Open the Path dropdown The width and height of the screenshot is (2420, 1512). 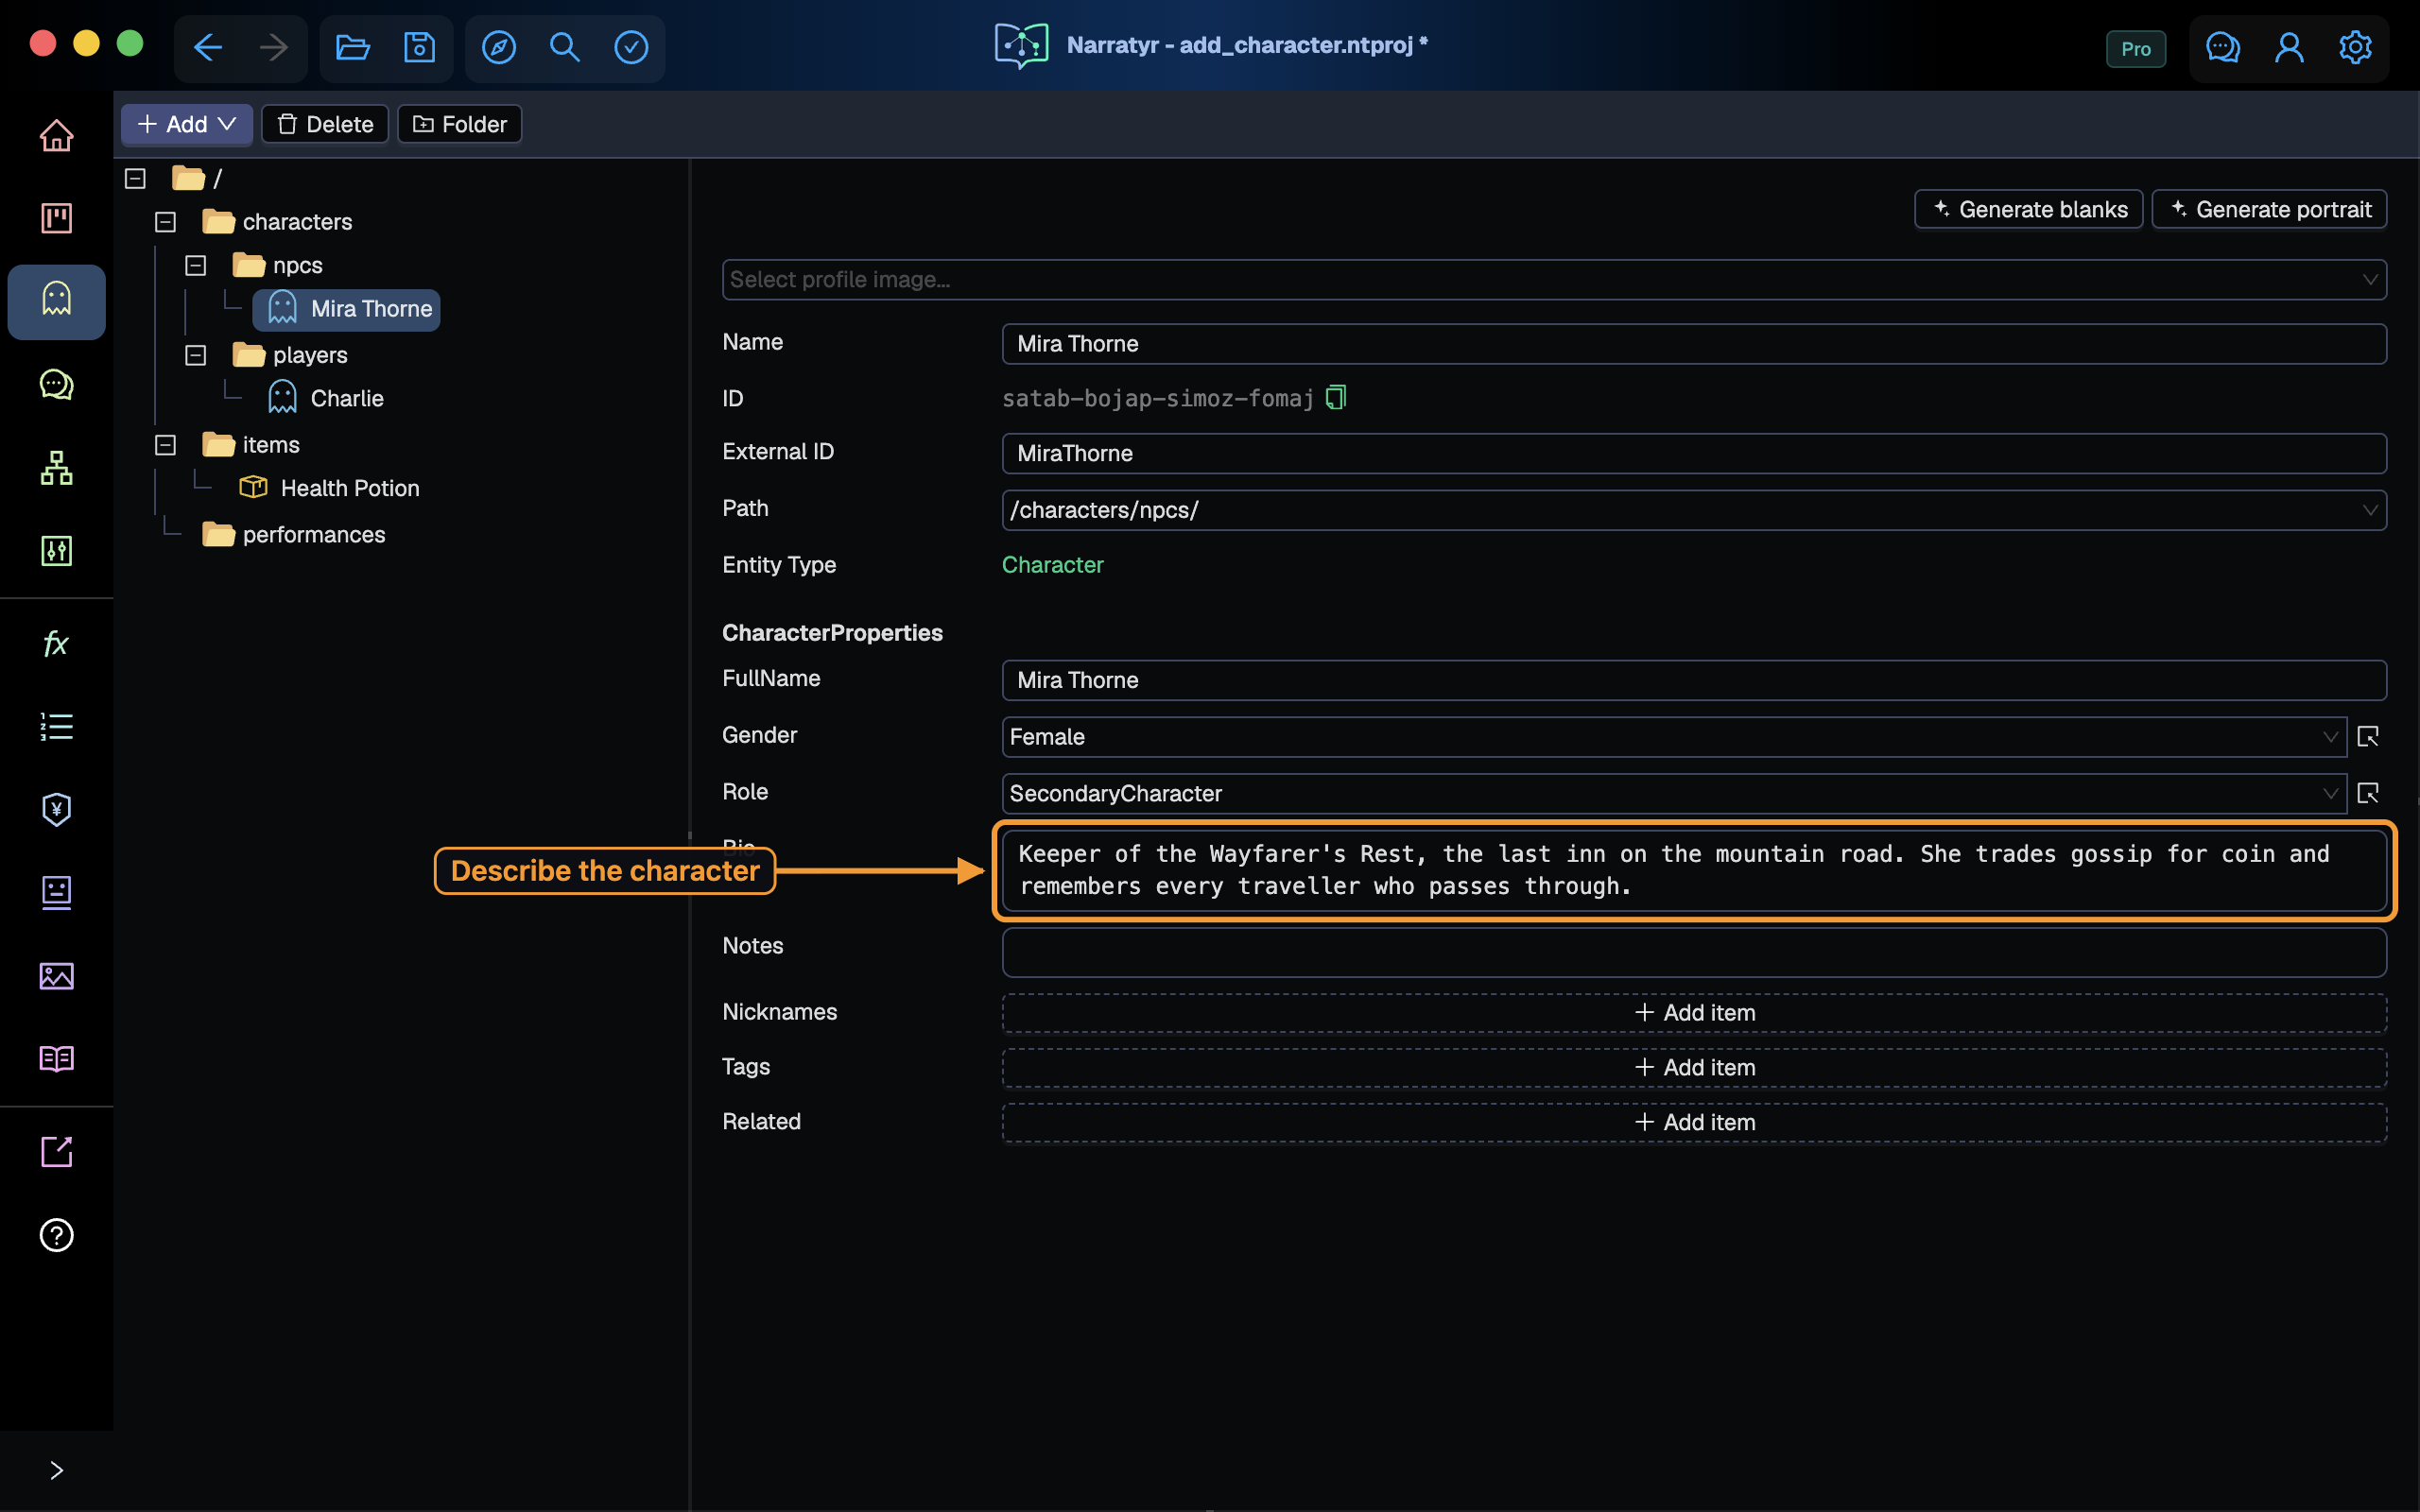pos(1694,510)
